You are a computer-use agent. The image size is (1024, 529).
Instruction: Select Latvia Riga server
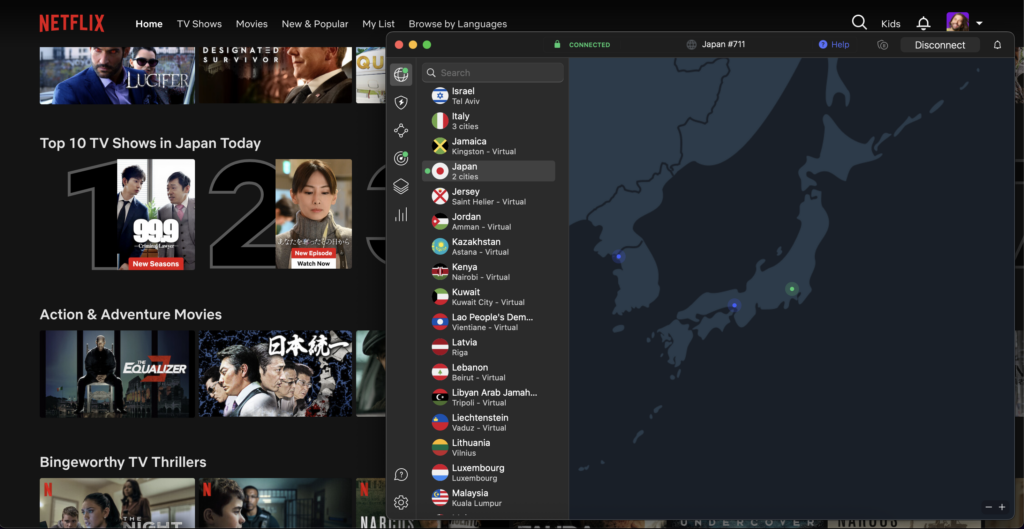[x=488, y=347]
